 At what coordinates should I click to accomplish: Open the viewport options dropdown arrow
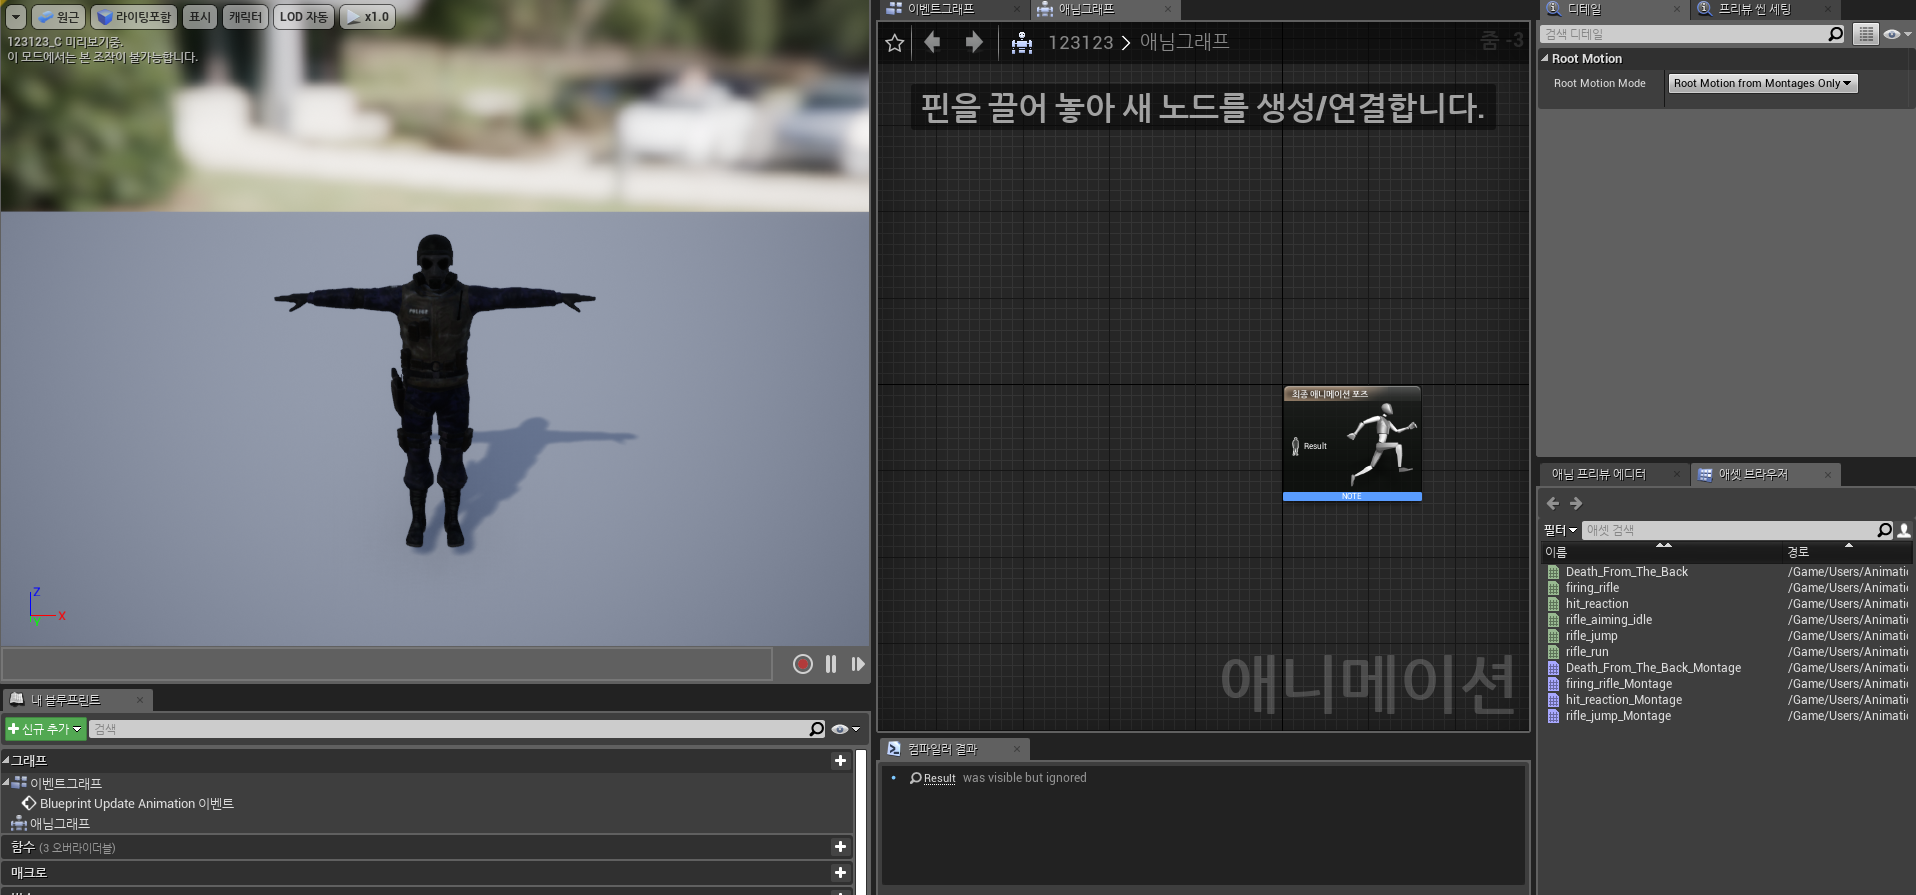16,17
